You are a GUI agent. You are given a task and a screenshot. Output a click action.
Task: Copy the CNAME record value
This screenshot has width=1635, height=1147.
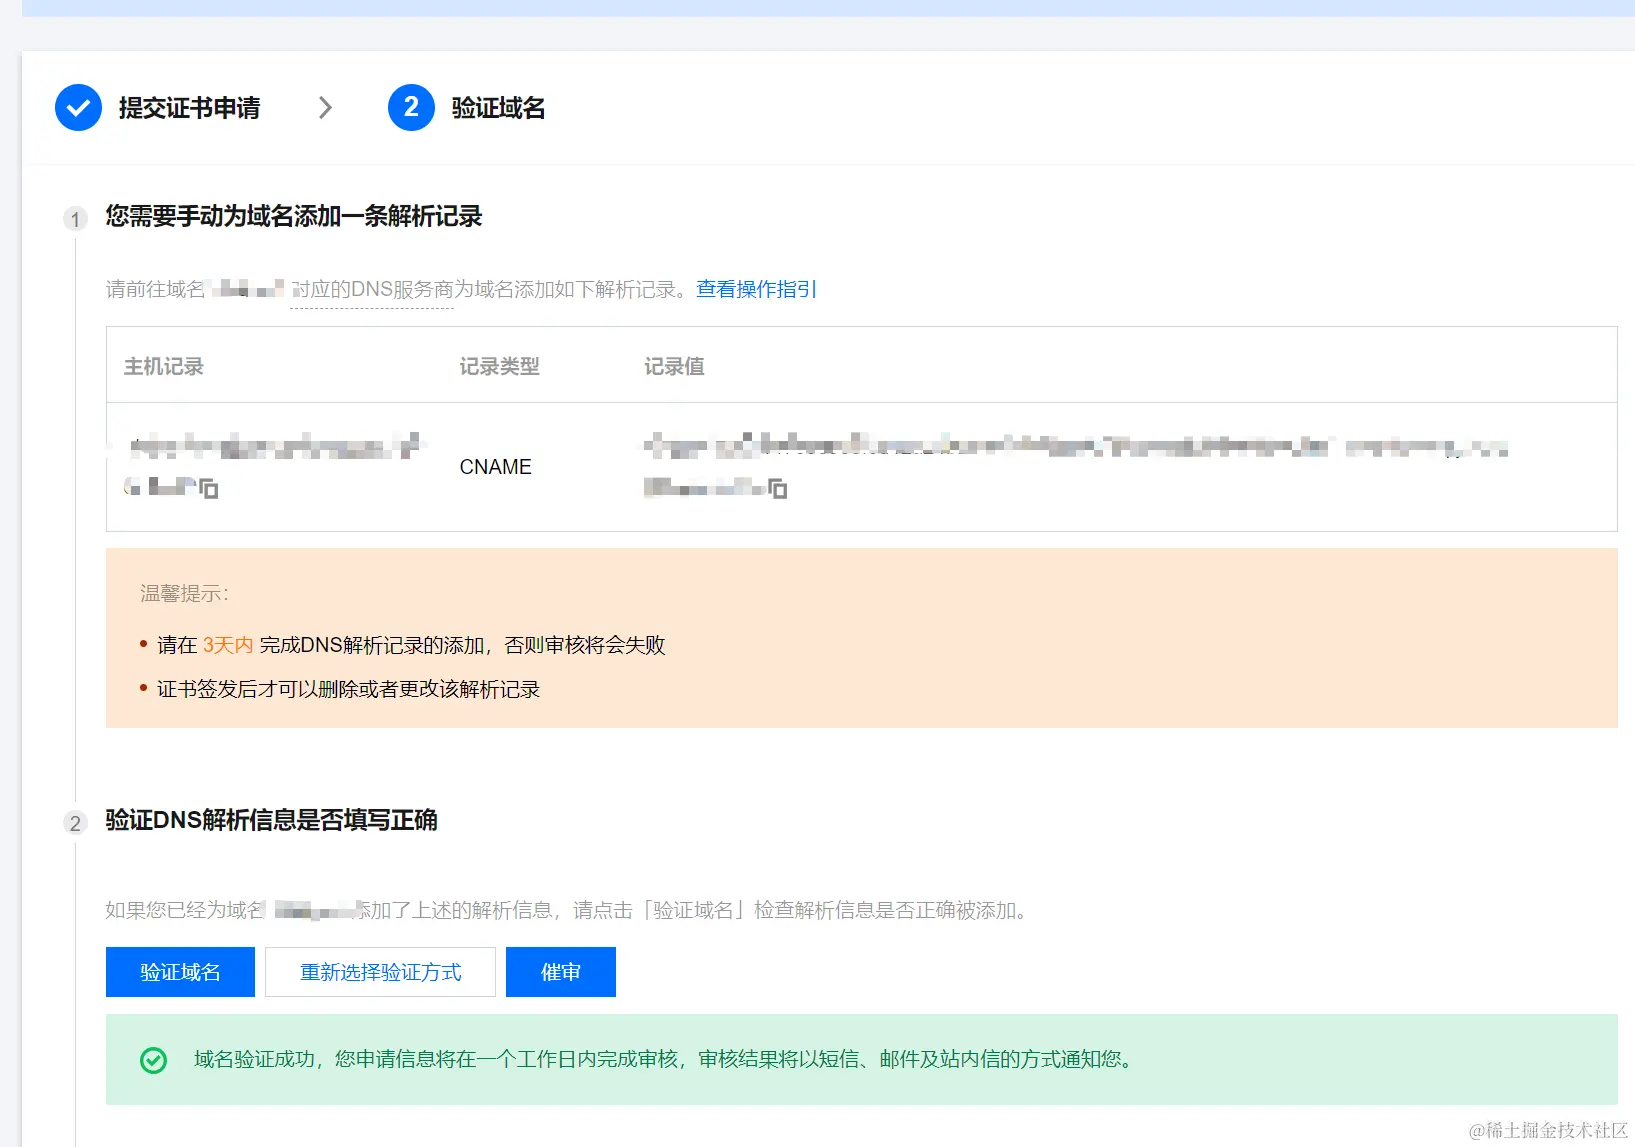(x=777, y=488)
